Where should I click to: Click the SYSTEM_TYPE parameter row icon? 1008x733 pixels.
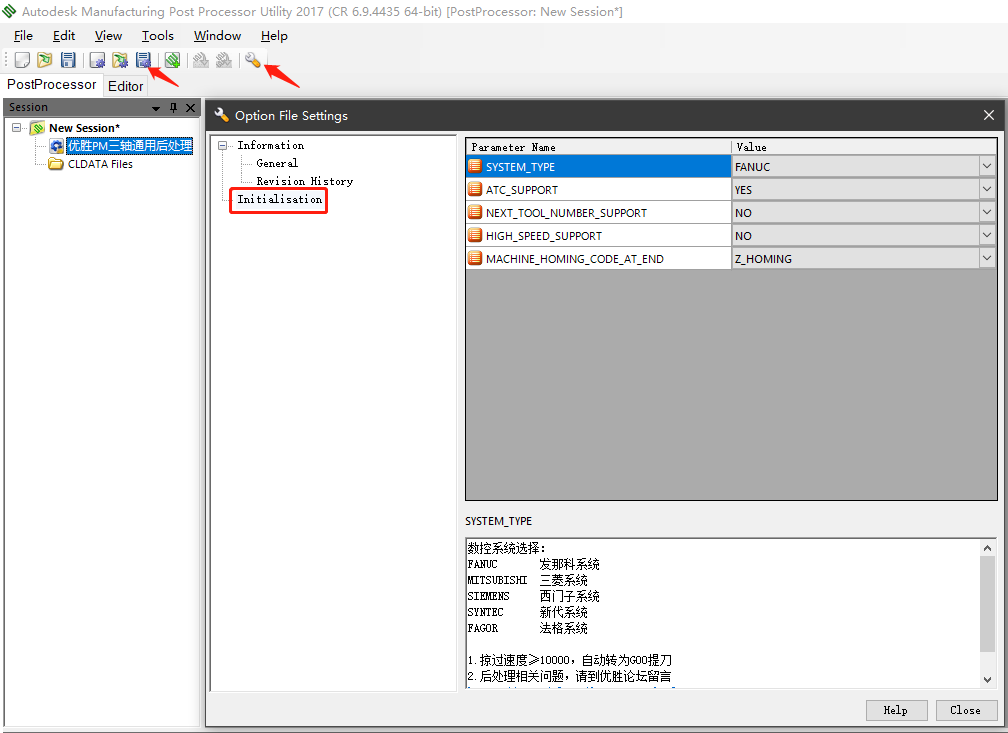pos(475,167)
